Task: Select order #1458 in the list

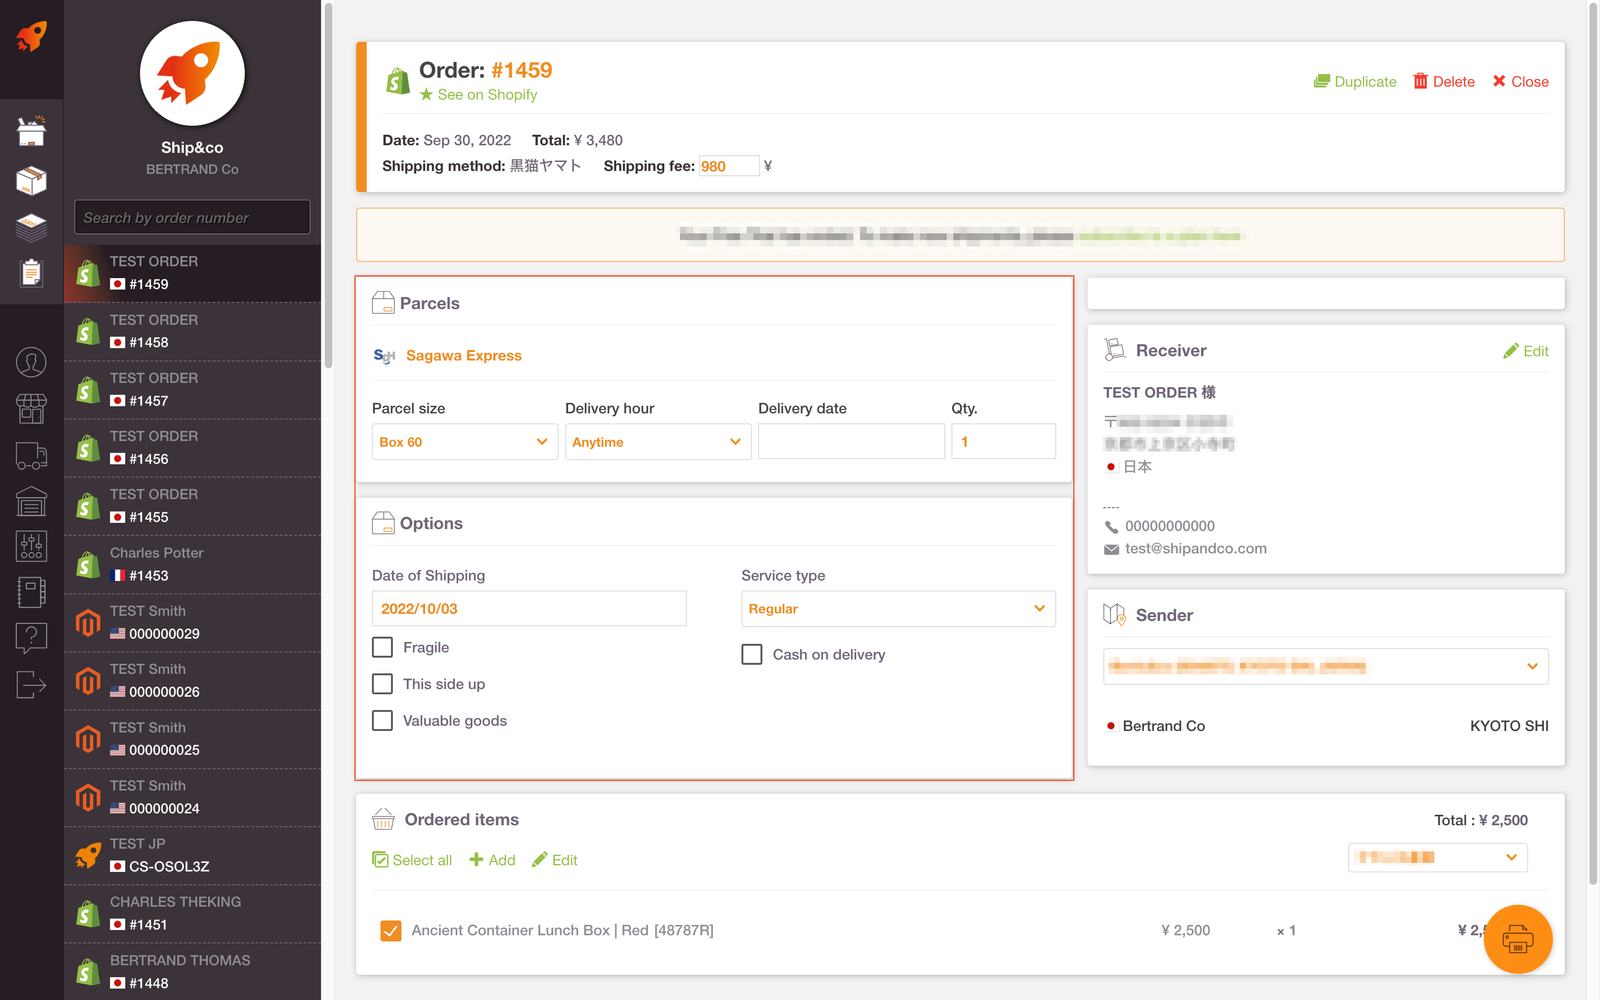Action: (x=192, y=332)
